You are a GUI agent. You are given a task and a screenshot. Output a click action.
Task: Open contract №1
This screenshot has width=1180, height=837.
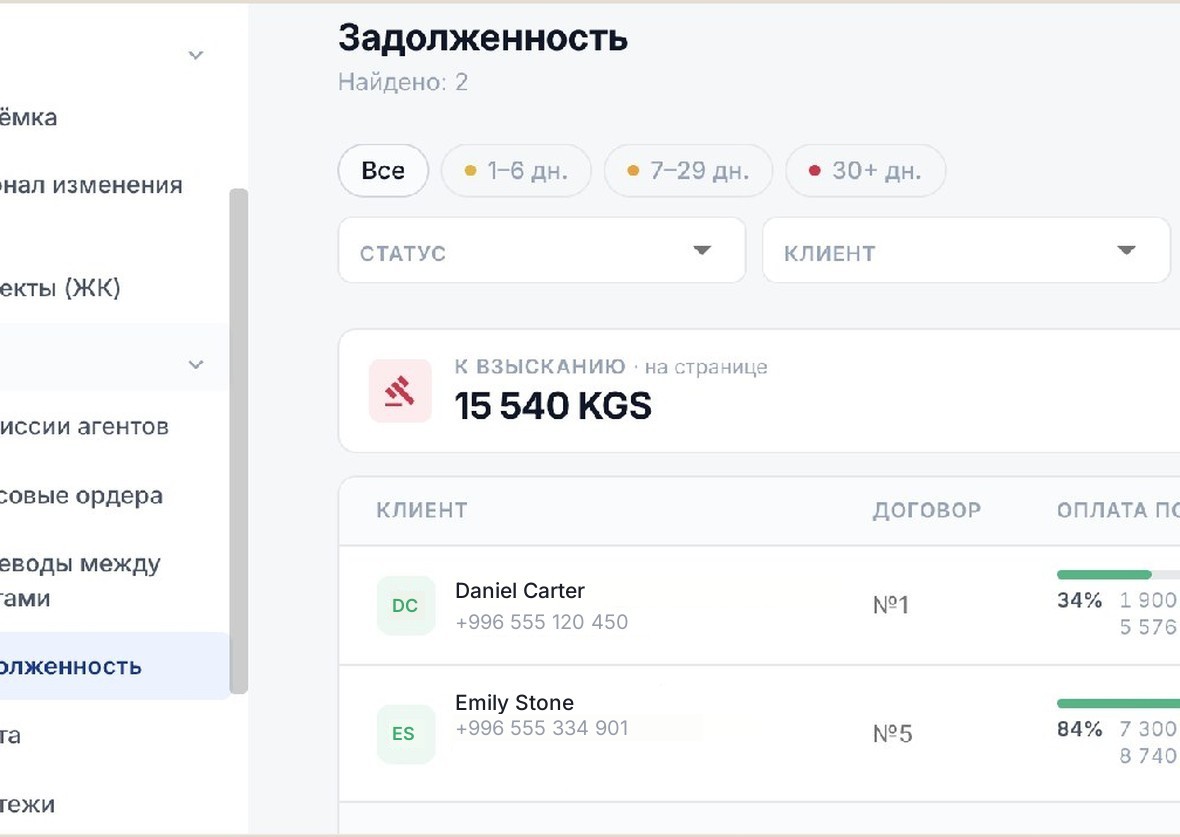coord(891,605)
